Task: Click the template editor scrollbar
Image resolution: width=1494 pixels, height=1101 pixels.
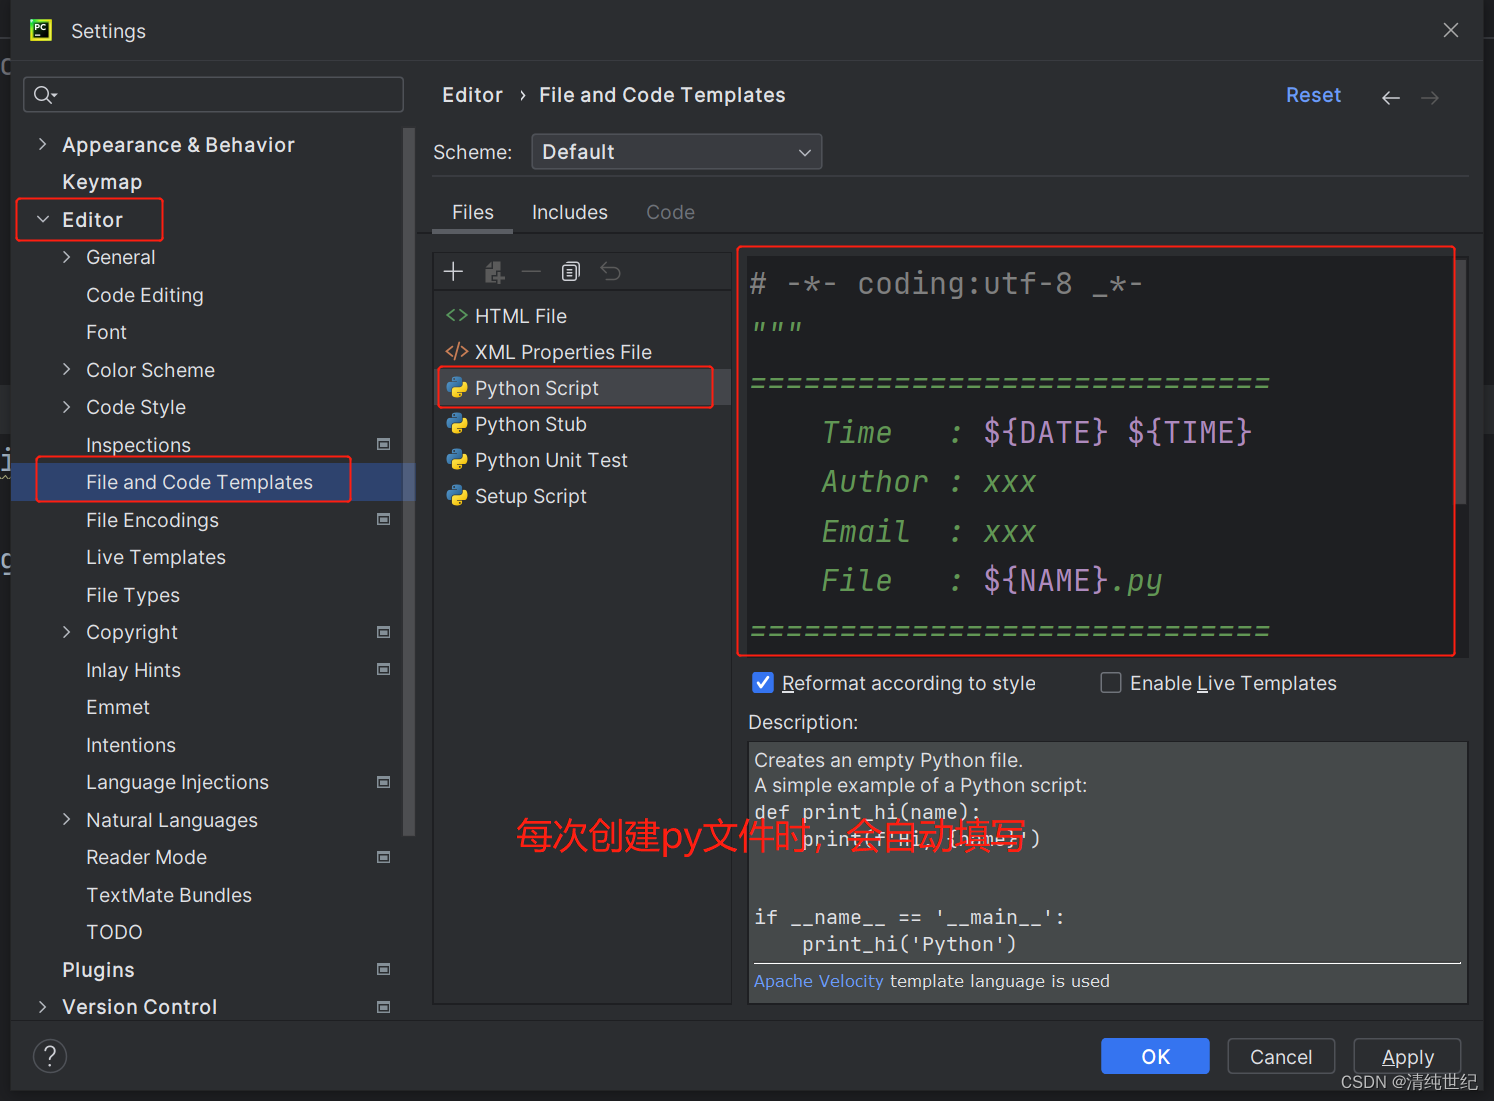Action: click(1461, 382)
